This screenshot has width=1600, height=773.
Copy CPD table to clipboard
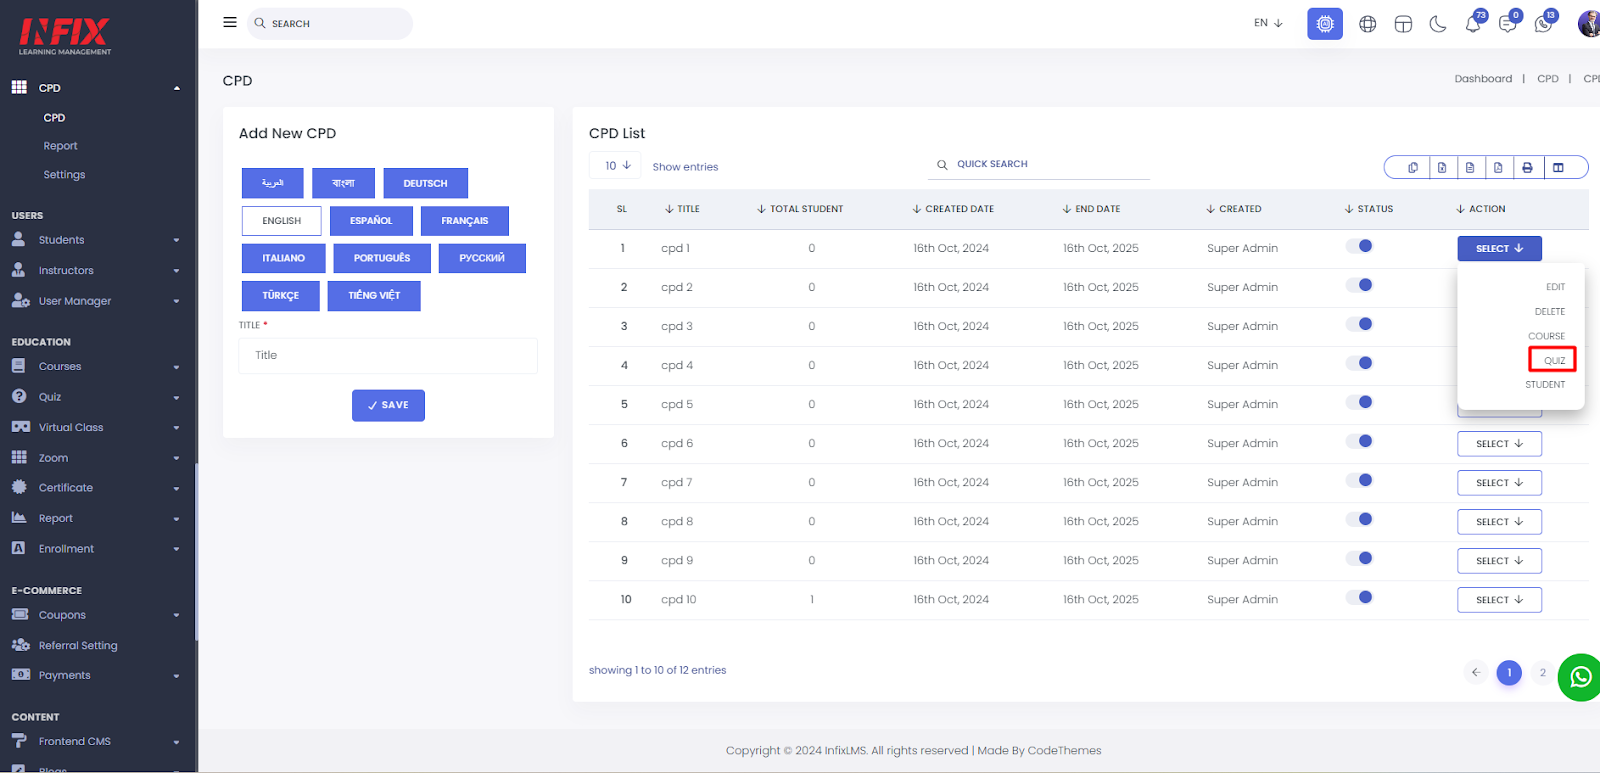click(x=1413, y=167)
